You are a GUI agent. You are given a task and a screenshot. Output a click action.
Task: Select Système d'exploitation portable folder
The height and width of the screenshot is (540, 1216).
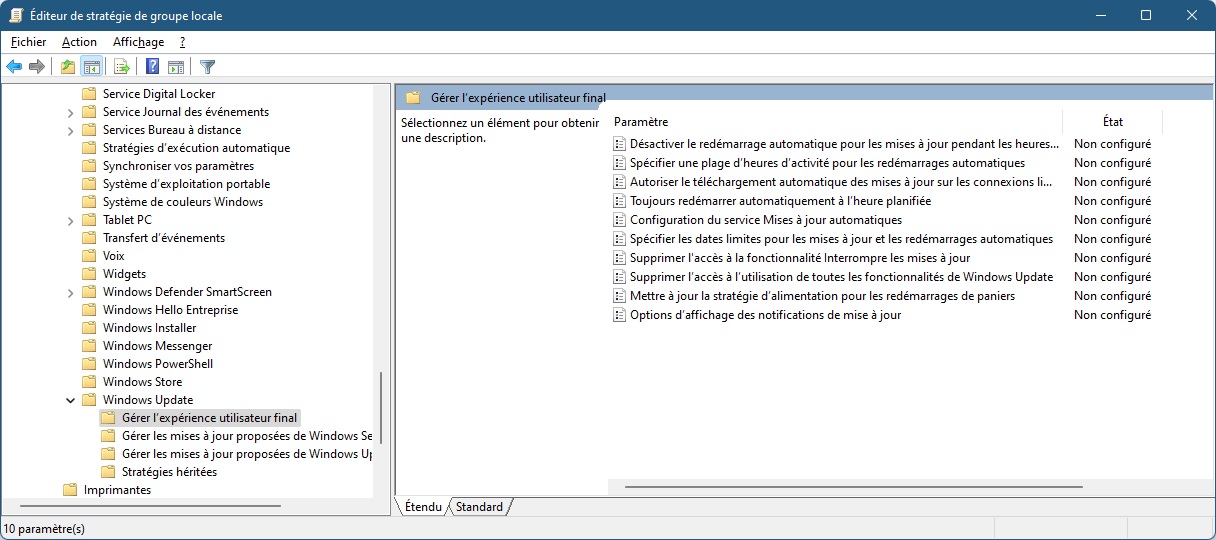coord(186,184)
